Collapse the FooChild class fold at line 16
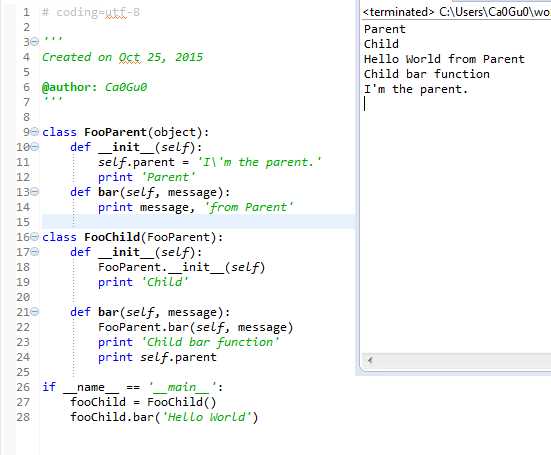551x455 pixels. point(34,237)
